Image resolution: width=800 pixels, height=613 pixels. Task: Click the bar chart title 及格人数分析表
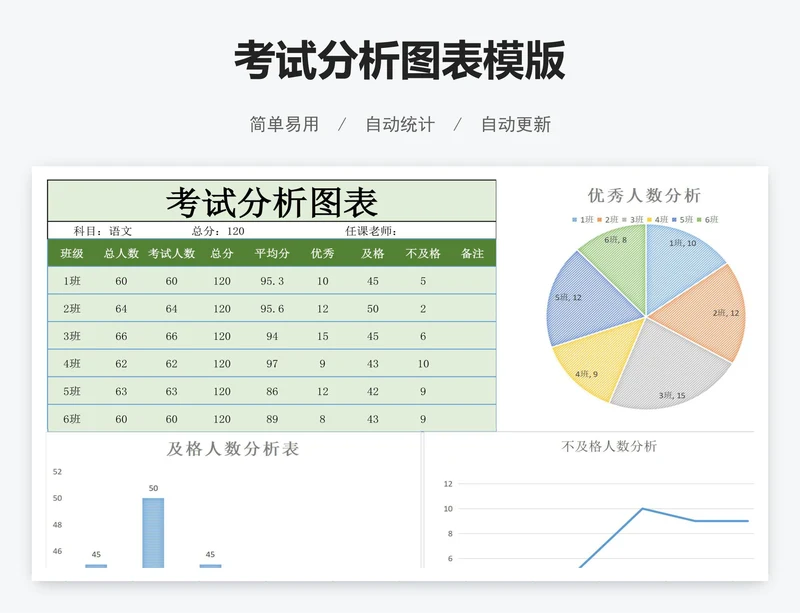coord(233,449)
